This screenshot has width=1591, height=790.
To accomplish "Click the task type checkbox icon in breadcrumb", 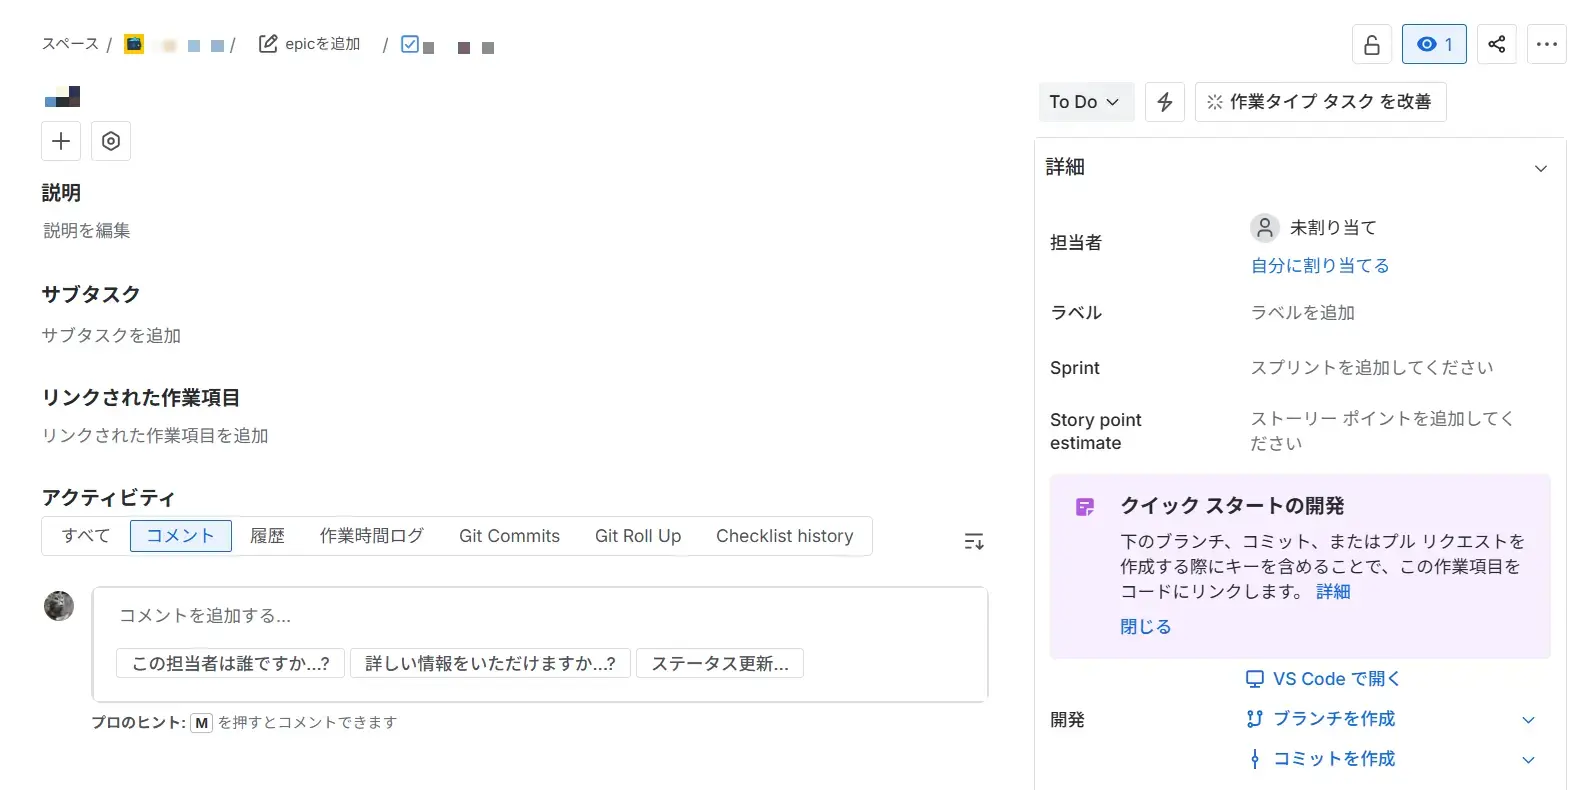I will (410, 44).
